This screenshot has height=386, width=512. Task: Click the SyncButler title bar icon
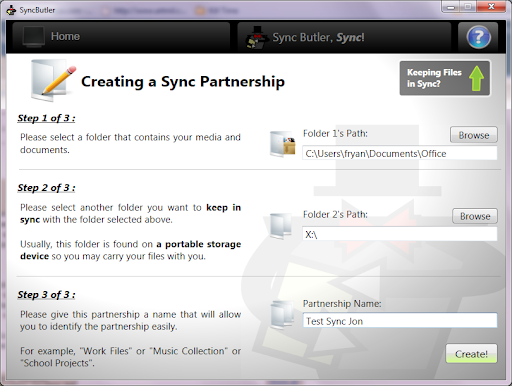[11, 10]
